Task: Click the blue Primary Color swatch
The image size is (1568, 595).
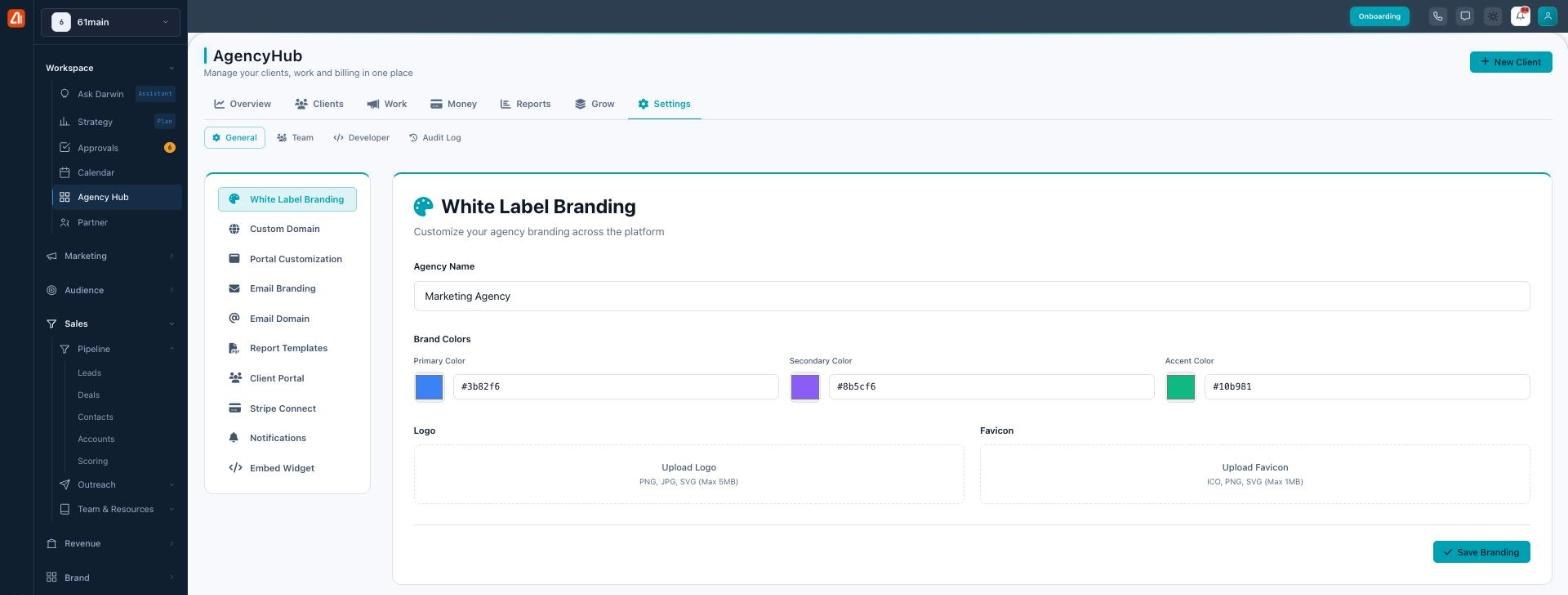Action: click(429, 387)
